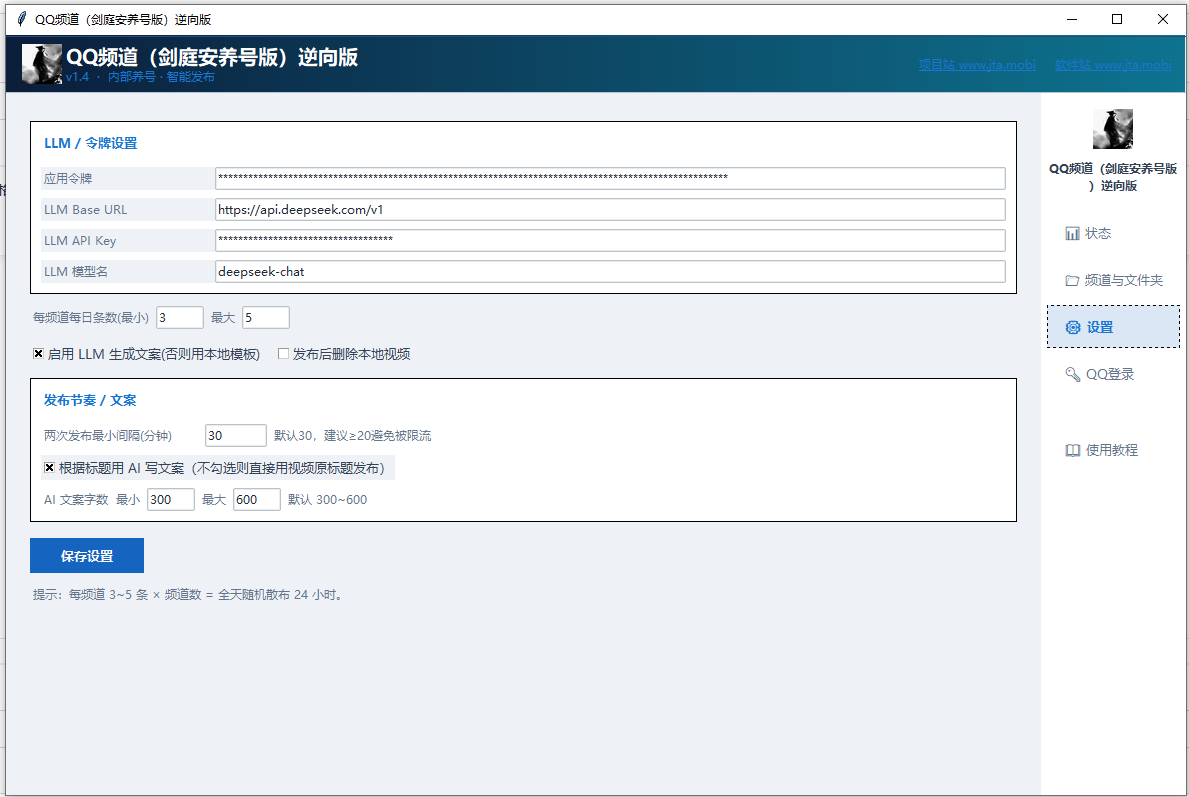Click the 两次发布最小间隔 field showing 30
This screenshot has height=797, width=1189.
(236, 435)
